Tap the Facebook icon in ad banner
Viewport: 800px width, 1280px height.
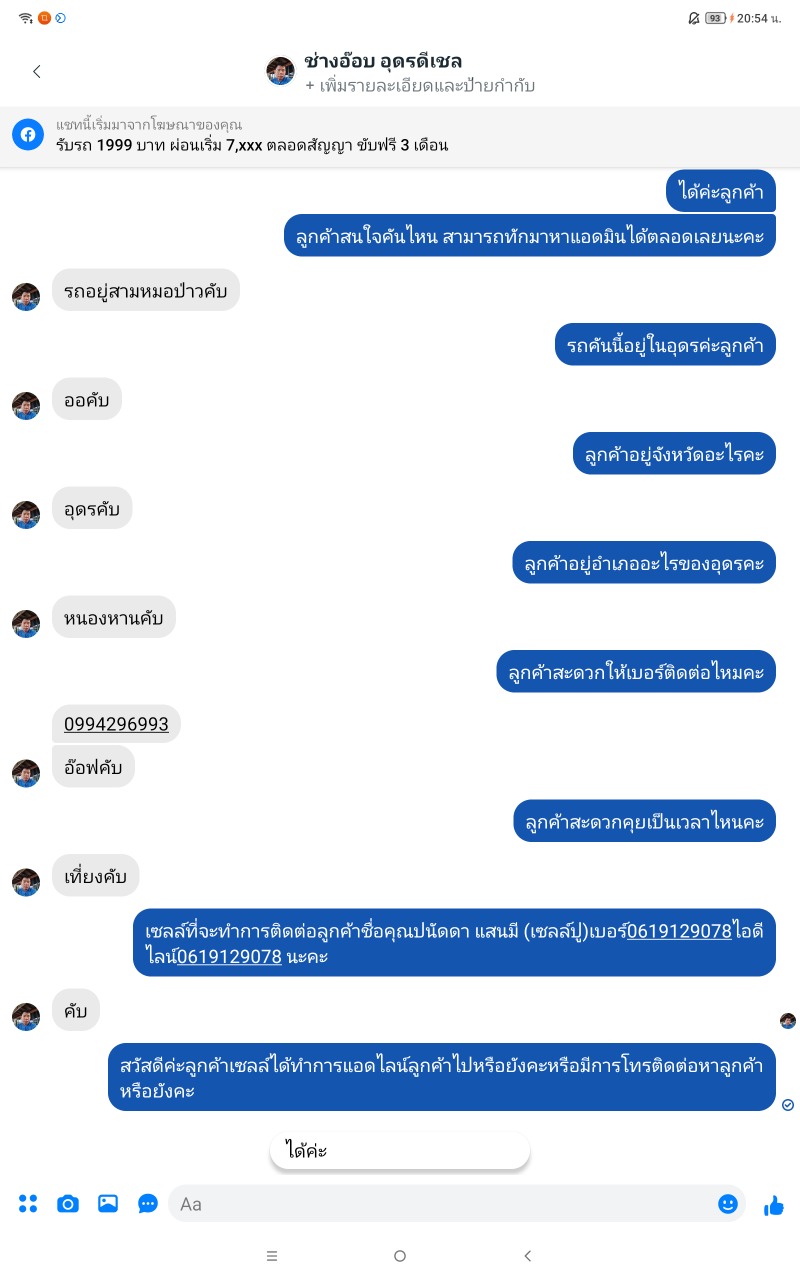[x=28, y=135]
